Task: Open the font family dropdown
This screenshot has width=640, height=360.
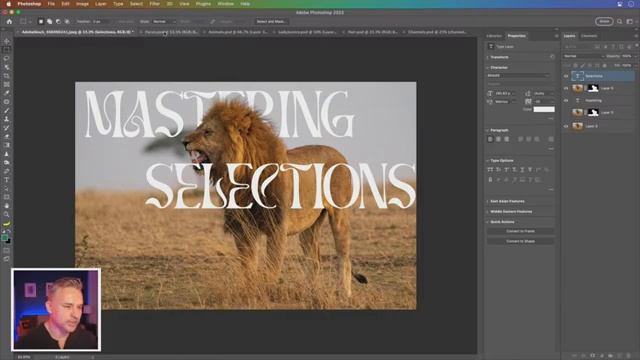Action: pos(518,76)
